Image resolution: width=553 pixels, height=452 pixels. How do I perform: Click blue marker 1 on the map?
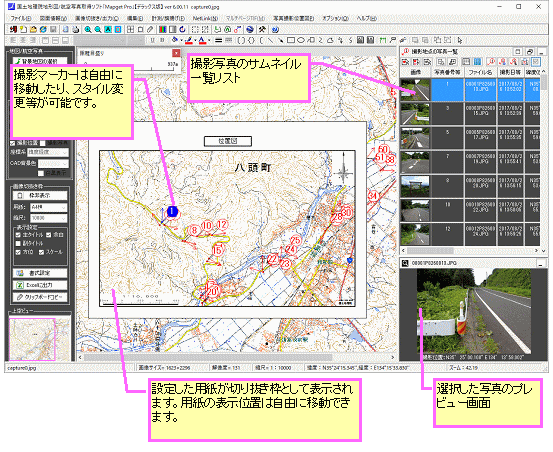[x=172, y=212]
